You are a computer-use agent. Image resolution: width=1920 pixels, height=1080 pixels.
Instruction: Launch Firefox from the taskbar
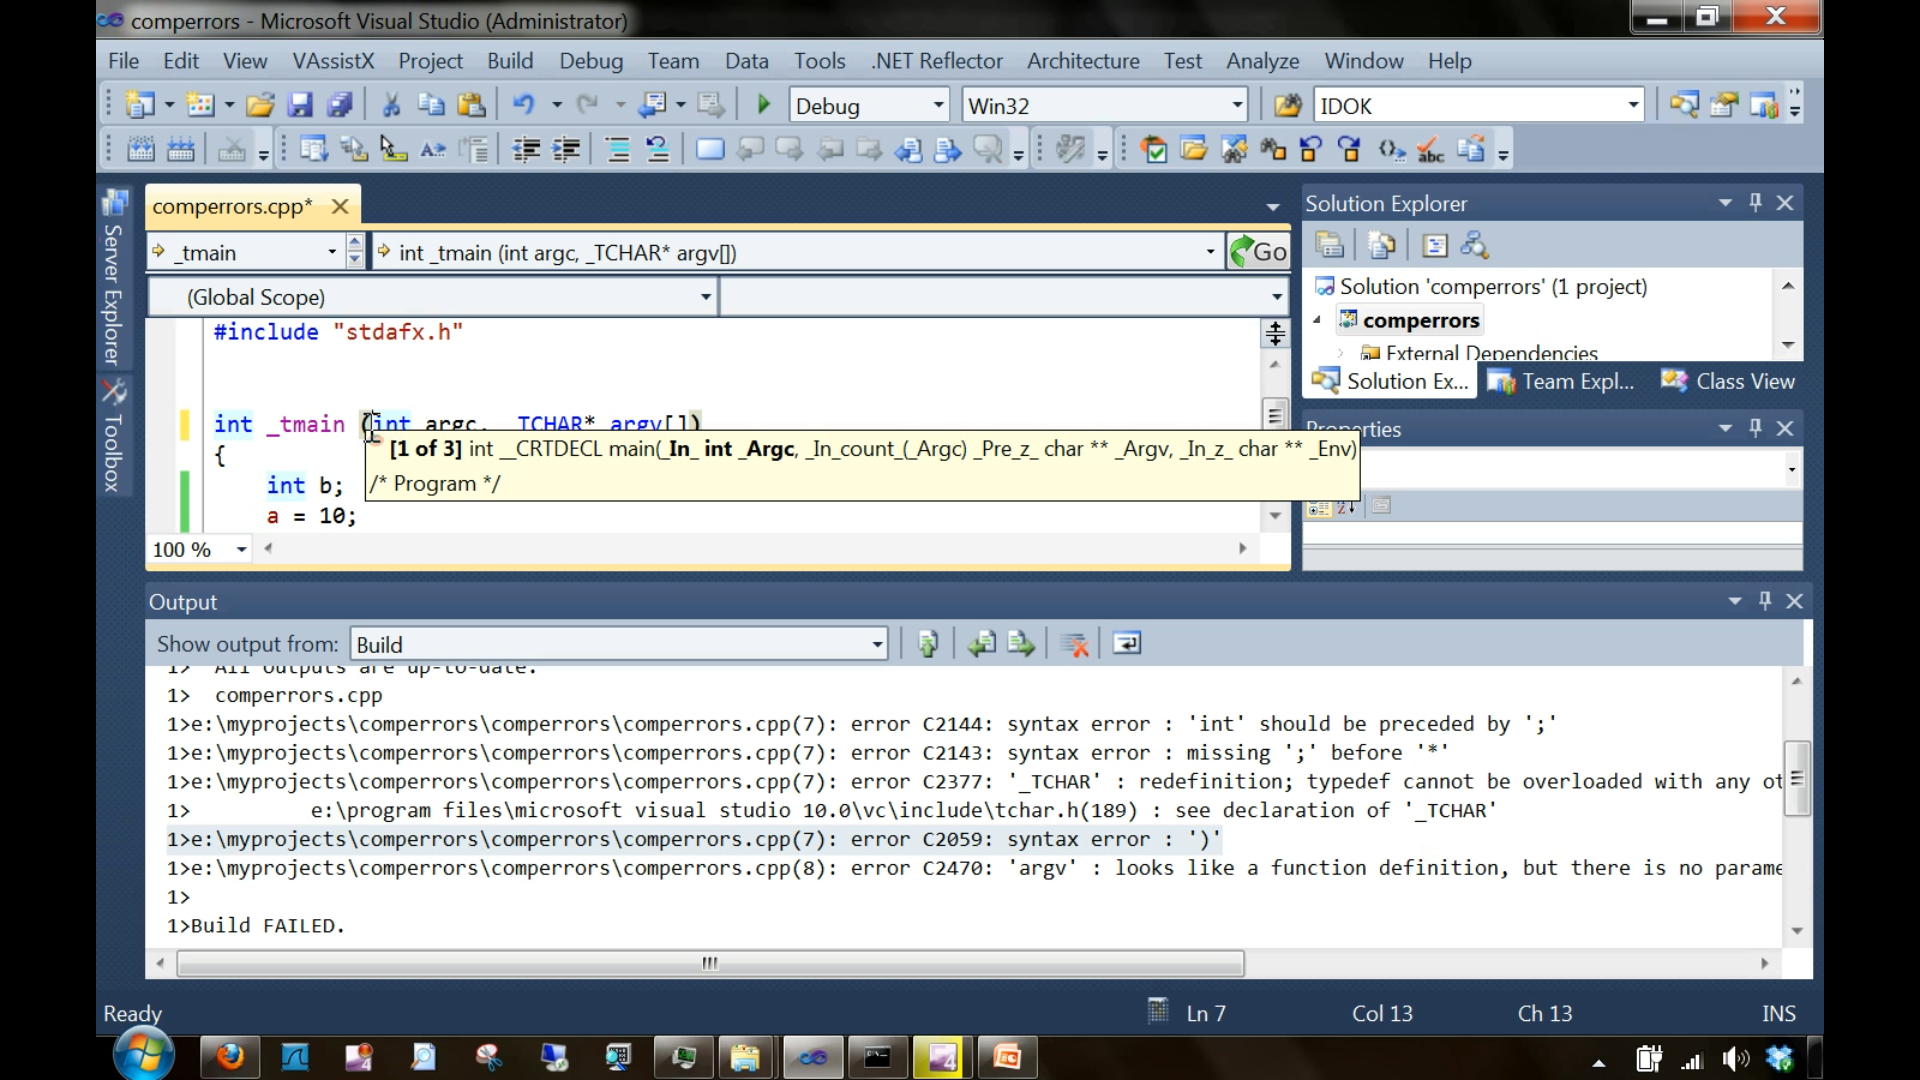point(229,1057)
